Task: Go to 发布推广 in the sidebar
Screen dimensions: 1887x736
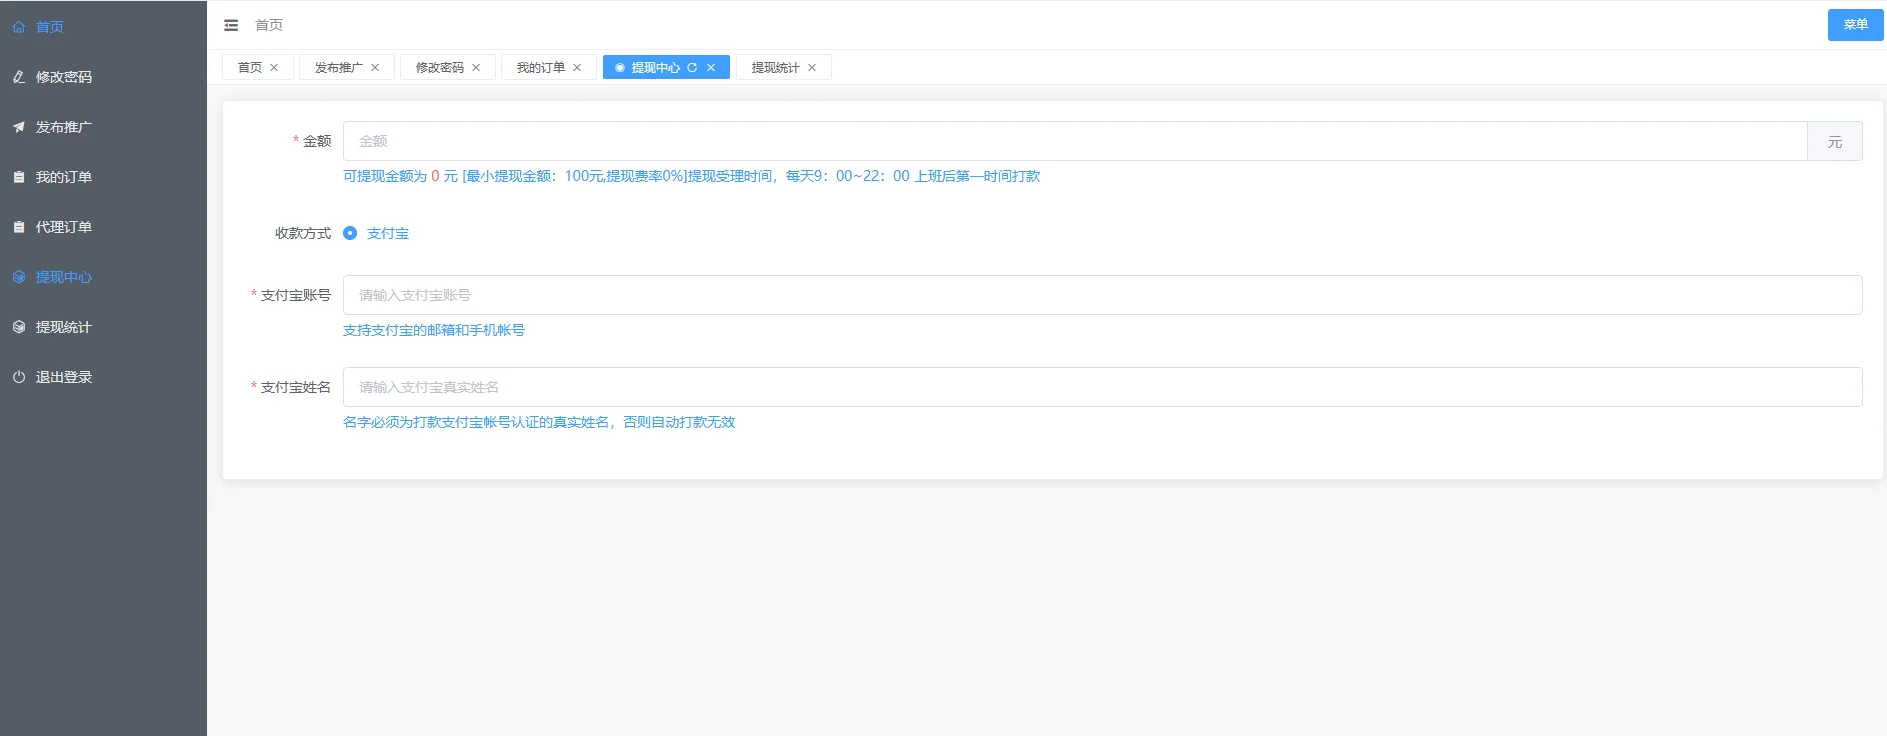Action: (63, 127)
